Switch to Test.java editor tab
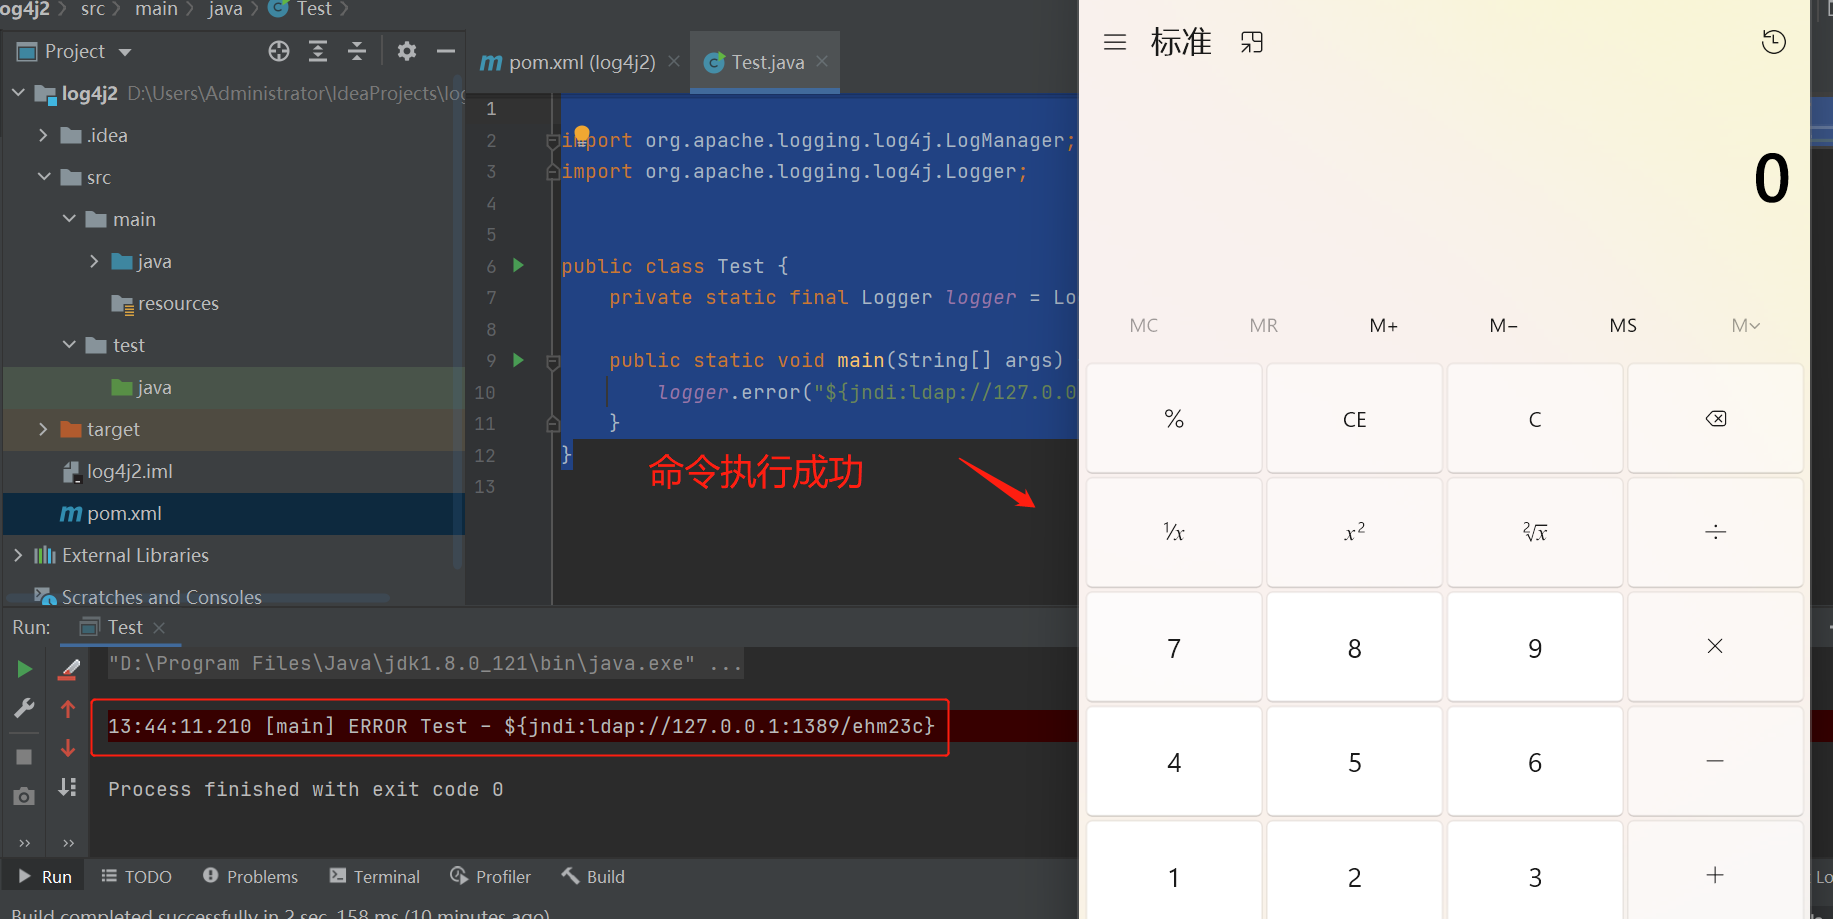This screenshot has height=919, width=1833. click(765, 62)
